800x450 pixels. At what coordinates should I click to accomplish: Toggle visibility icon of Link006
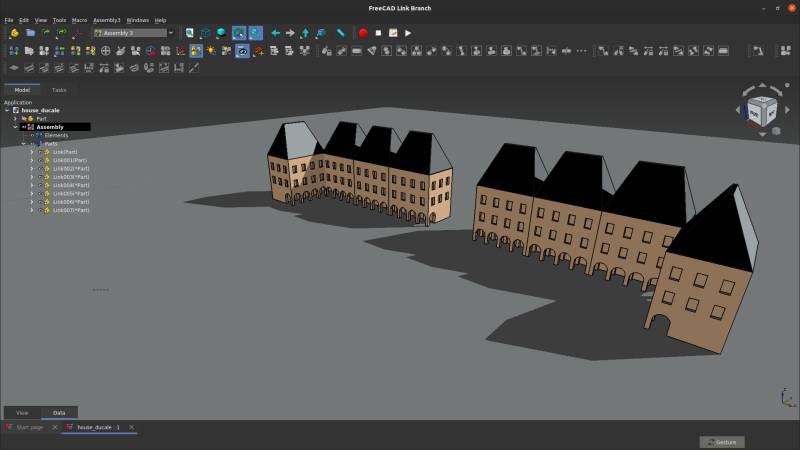pyautogui.click(x=40, y=202)
